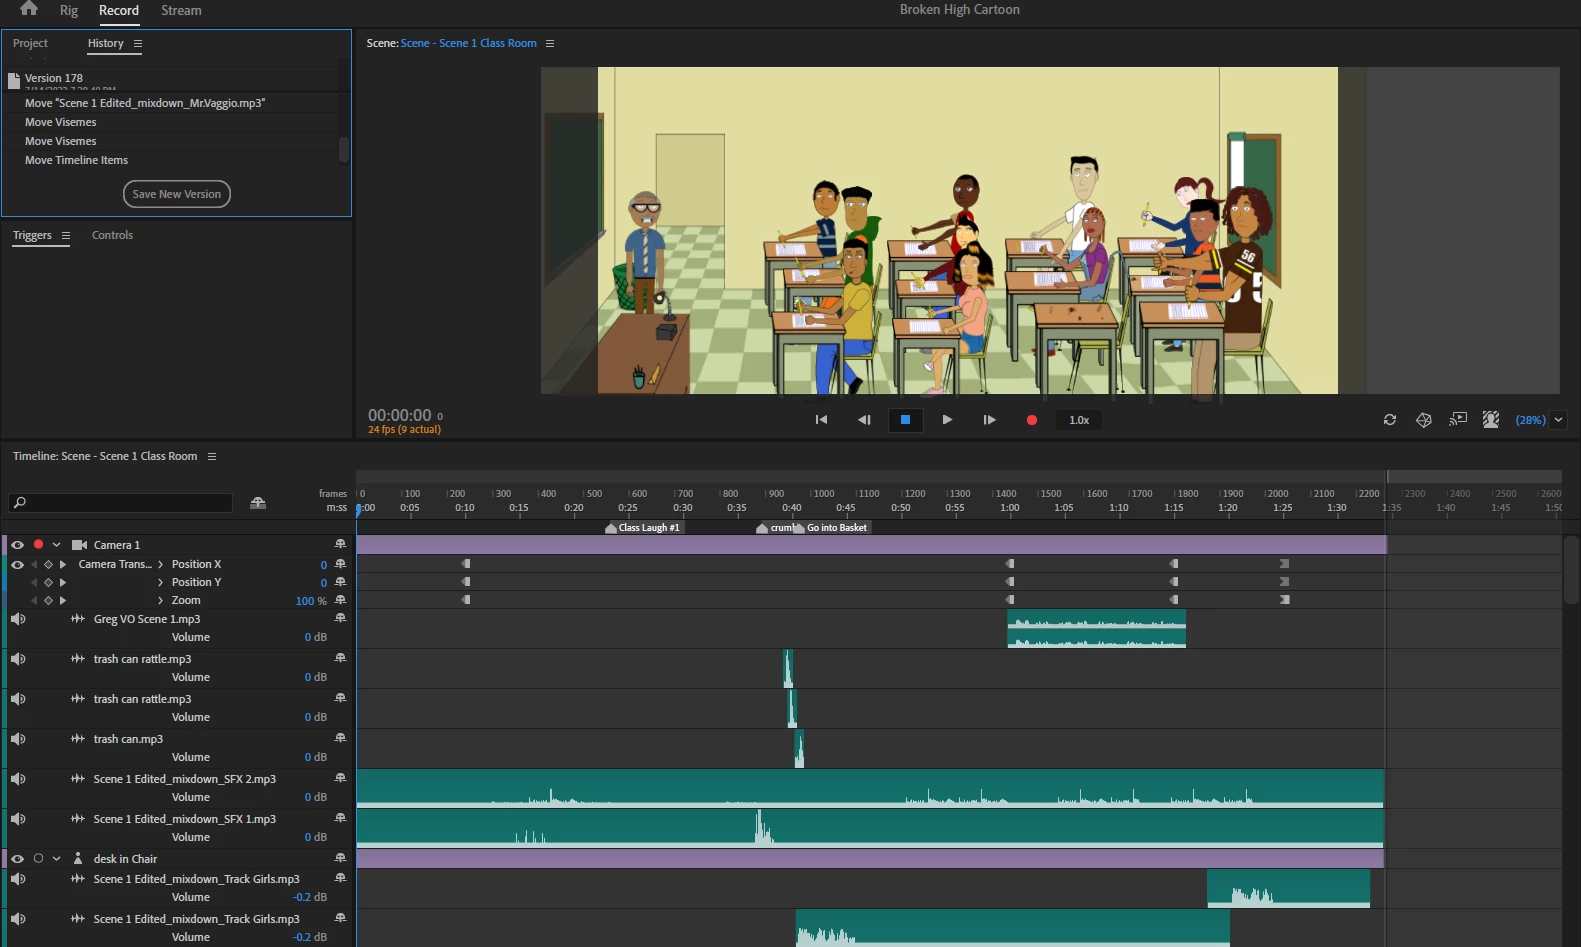Expand the Zoom property
1581x947 pixels.
coord(160,600)
